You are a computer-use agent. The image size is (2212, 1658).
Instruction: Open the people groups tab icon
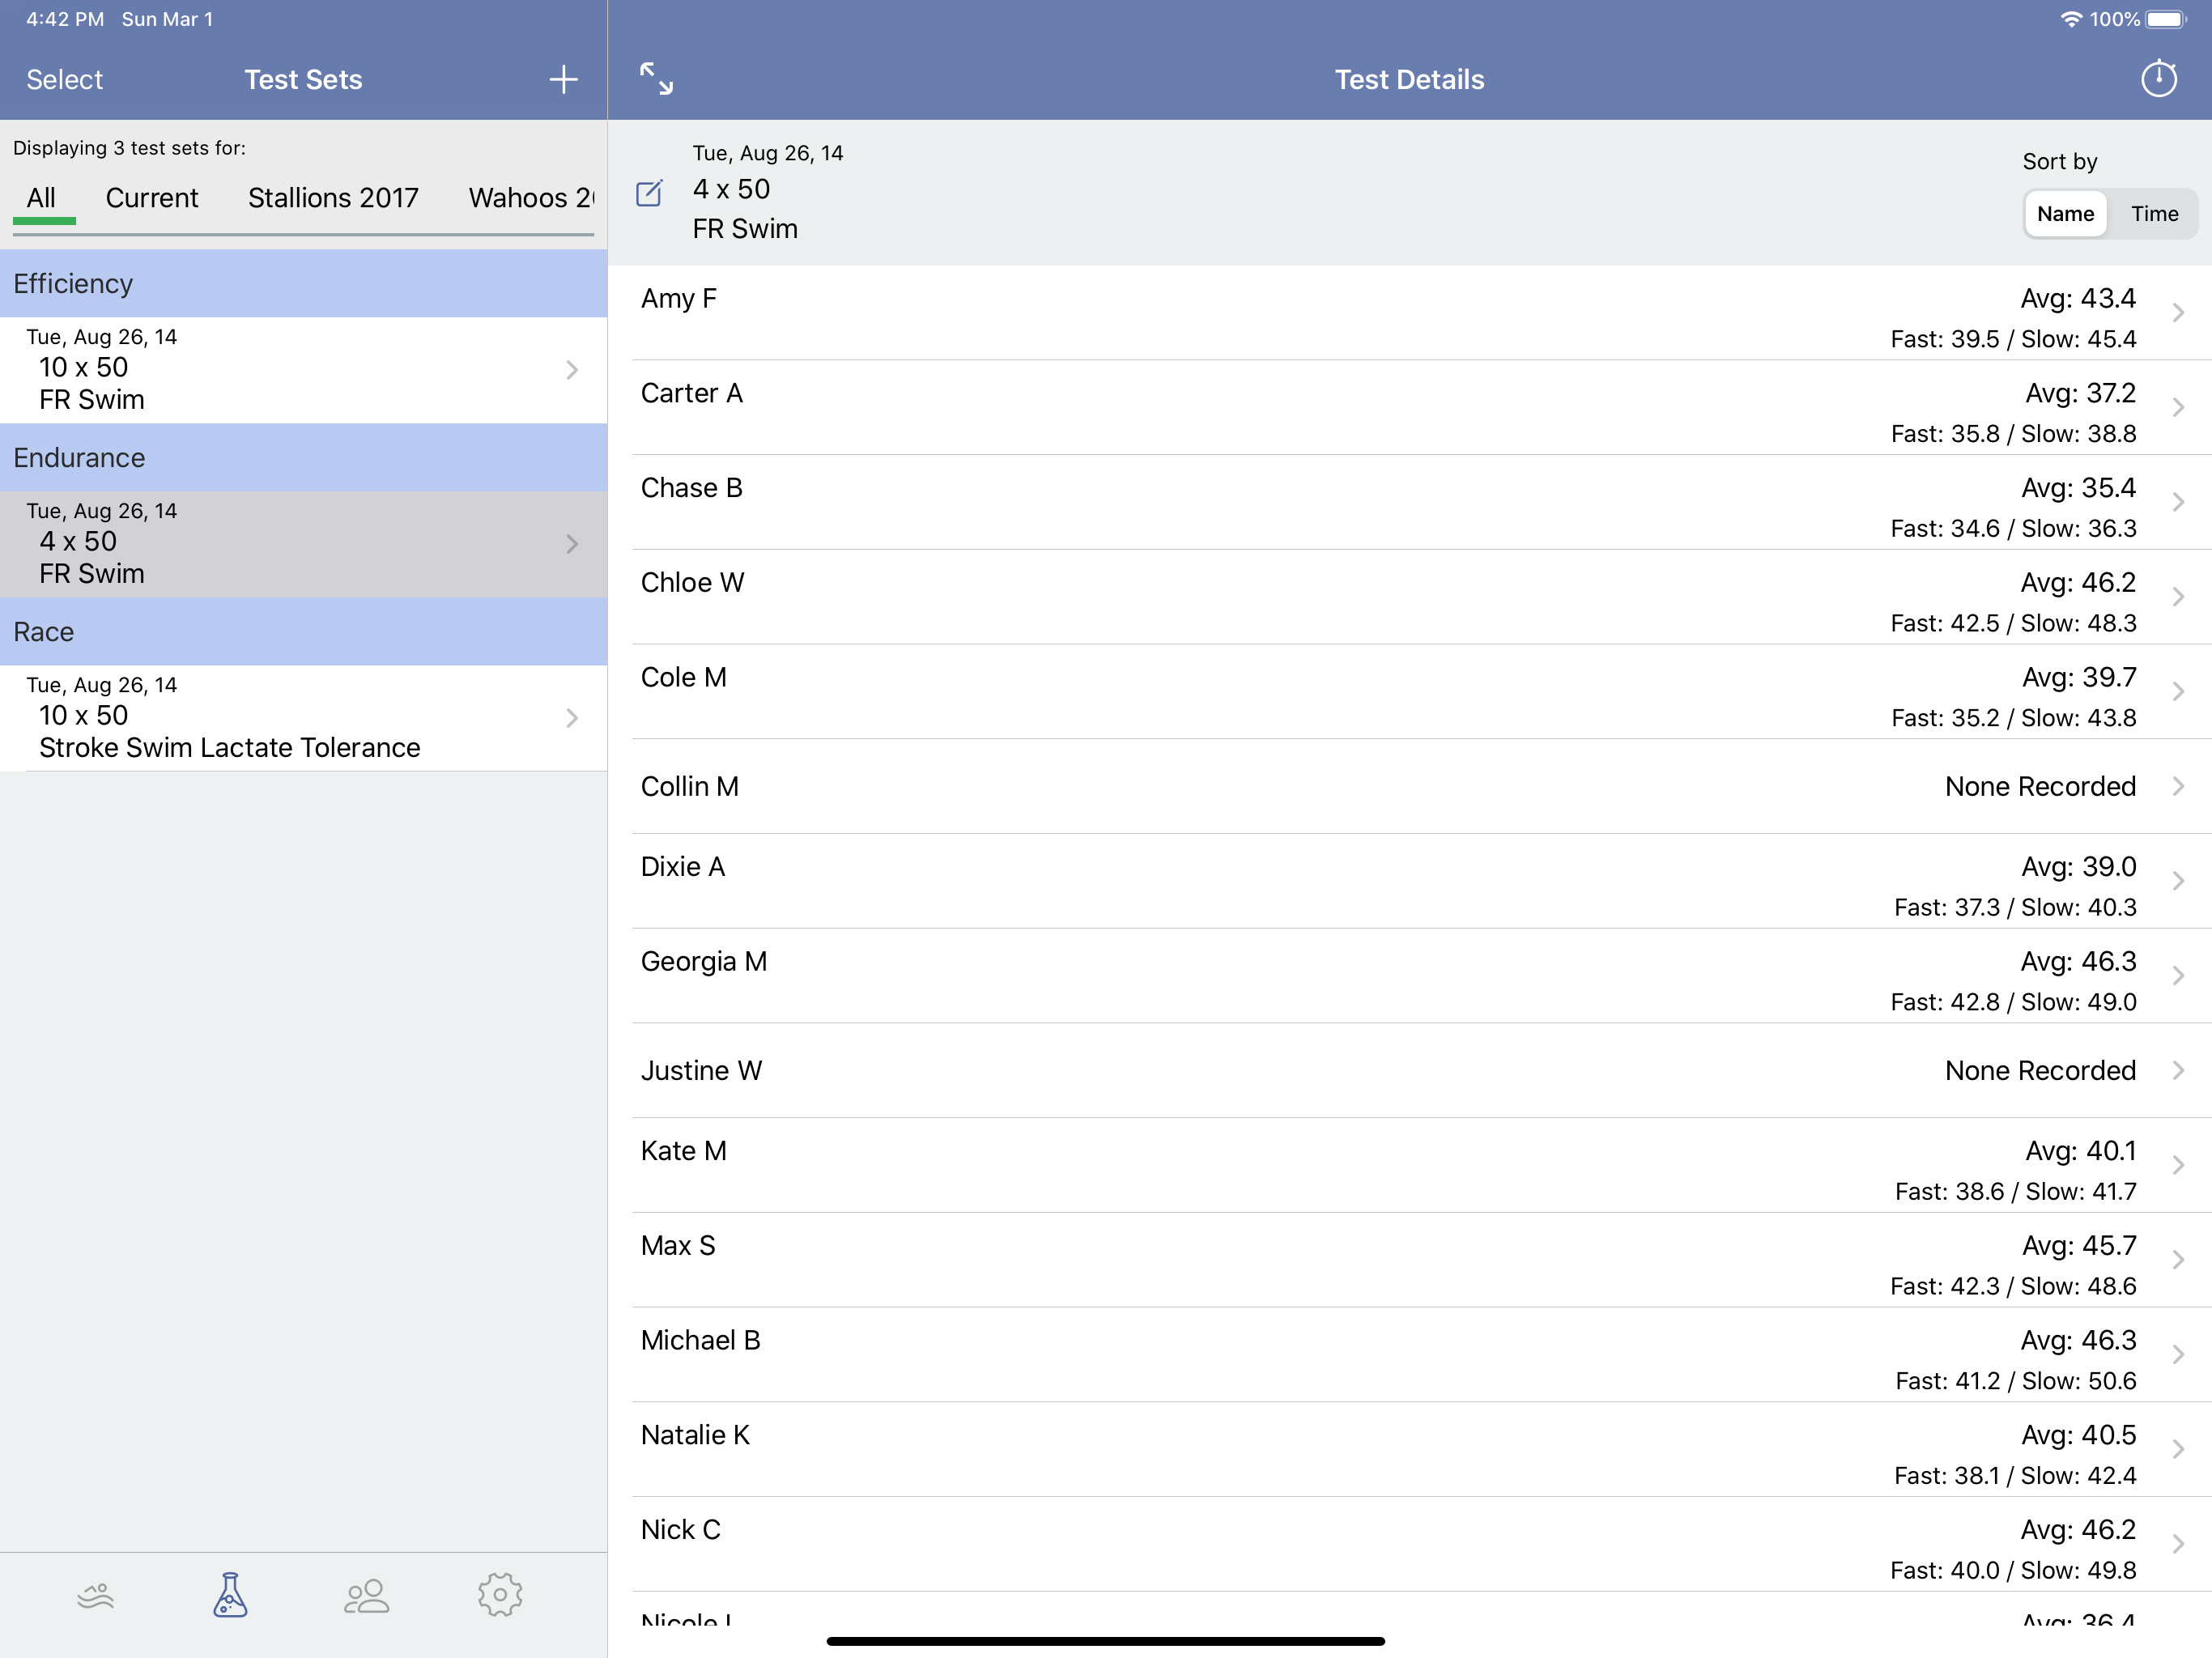366,1596
